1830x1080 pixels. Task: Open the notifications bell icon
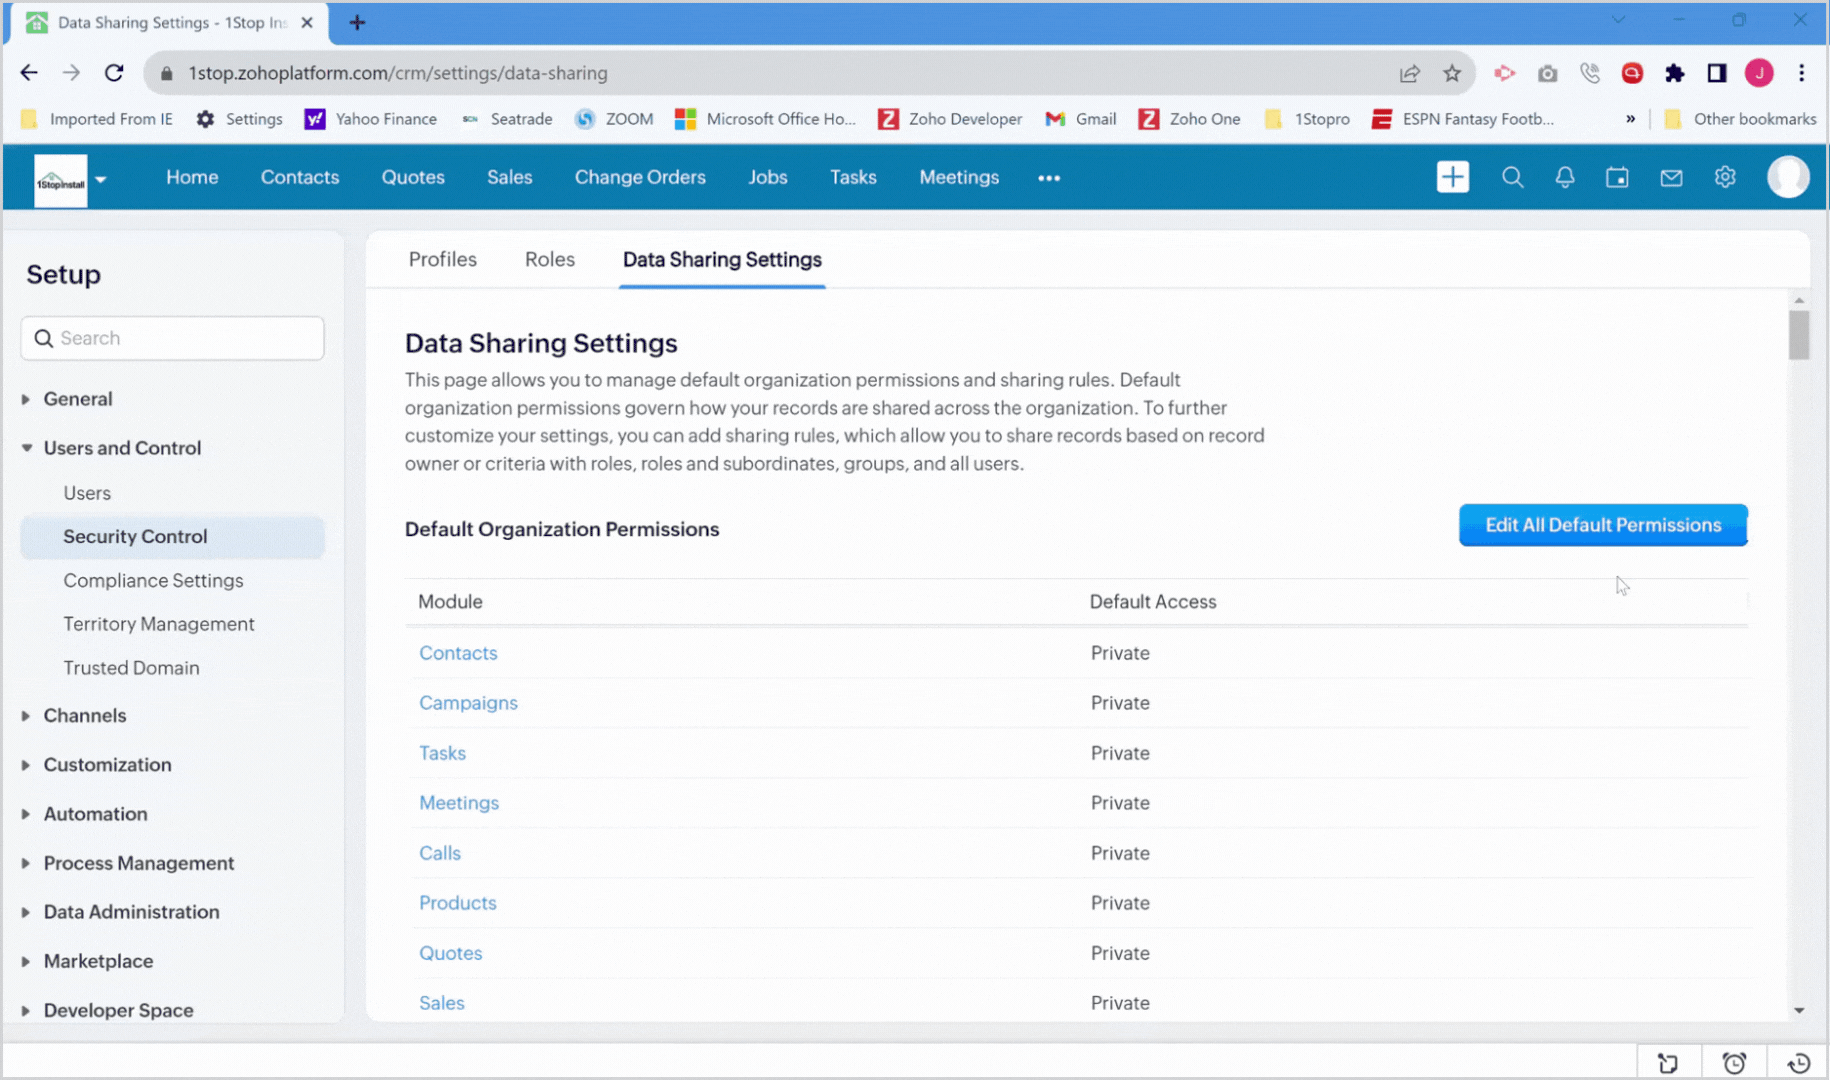click(1565, 177)
